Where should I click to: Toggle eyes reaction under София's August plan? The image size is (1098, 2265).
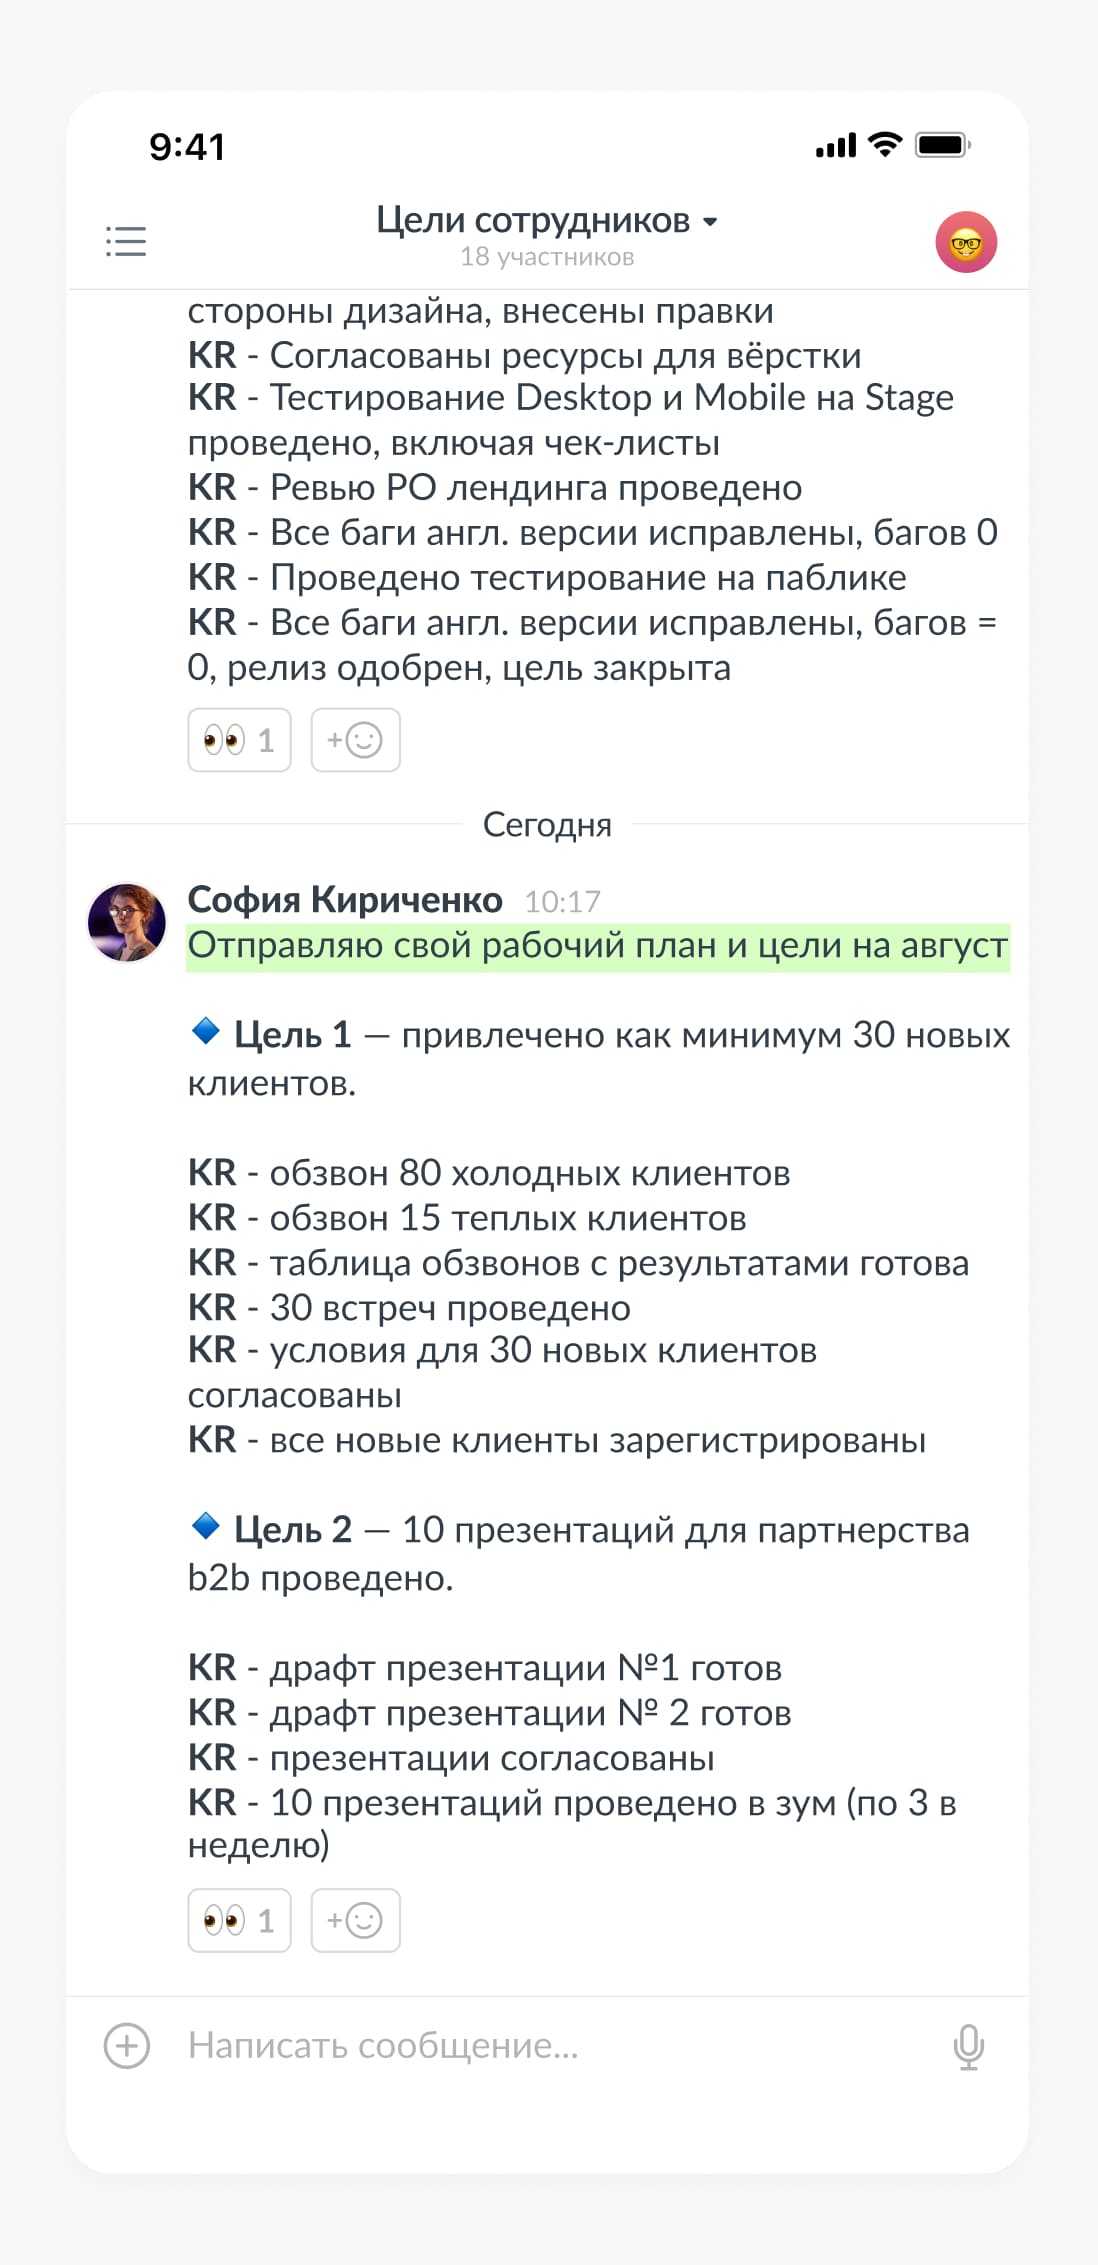[x=239, y=1920]
